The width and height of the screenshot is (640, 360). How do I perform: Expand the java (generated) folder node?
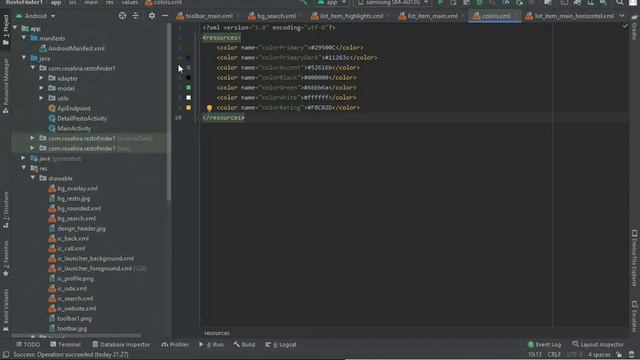point(24,158)
